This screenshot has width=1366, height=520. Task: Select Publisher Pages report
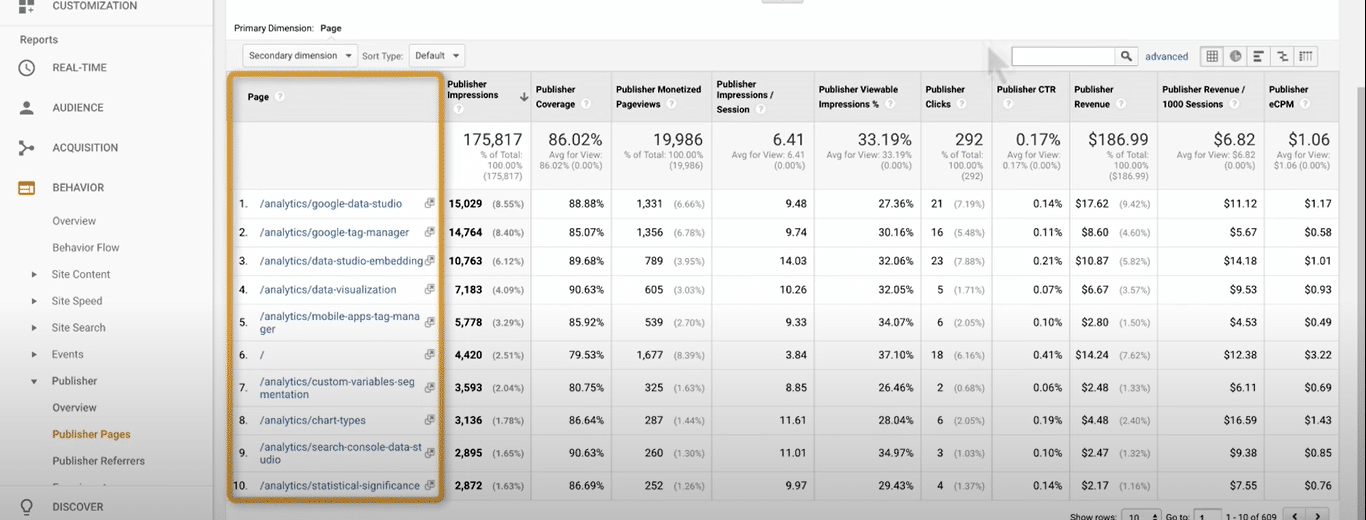[91, 435]
